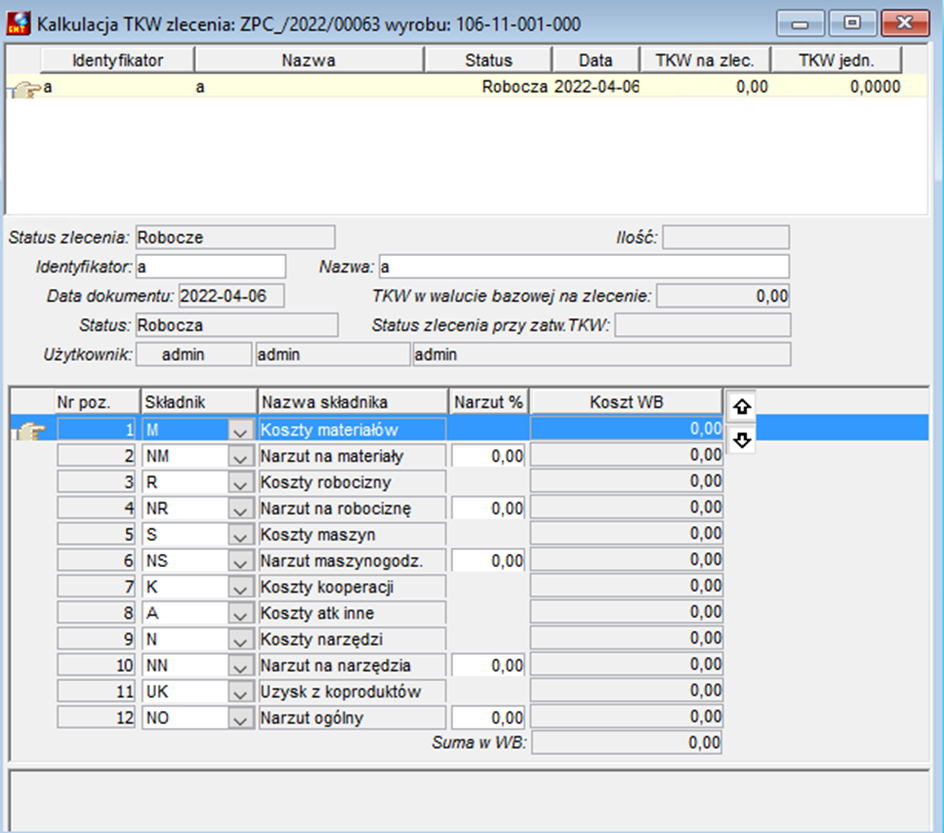The height and width of the screenshot is (833, 944).
Task: Edit Narzut % for Narzut na materiały
Action: (x=488, y=456)
